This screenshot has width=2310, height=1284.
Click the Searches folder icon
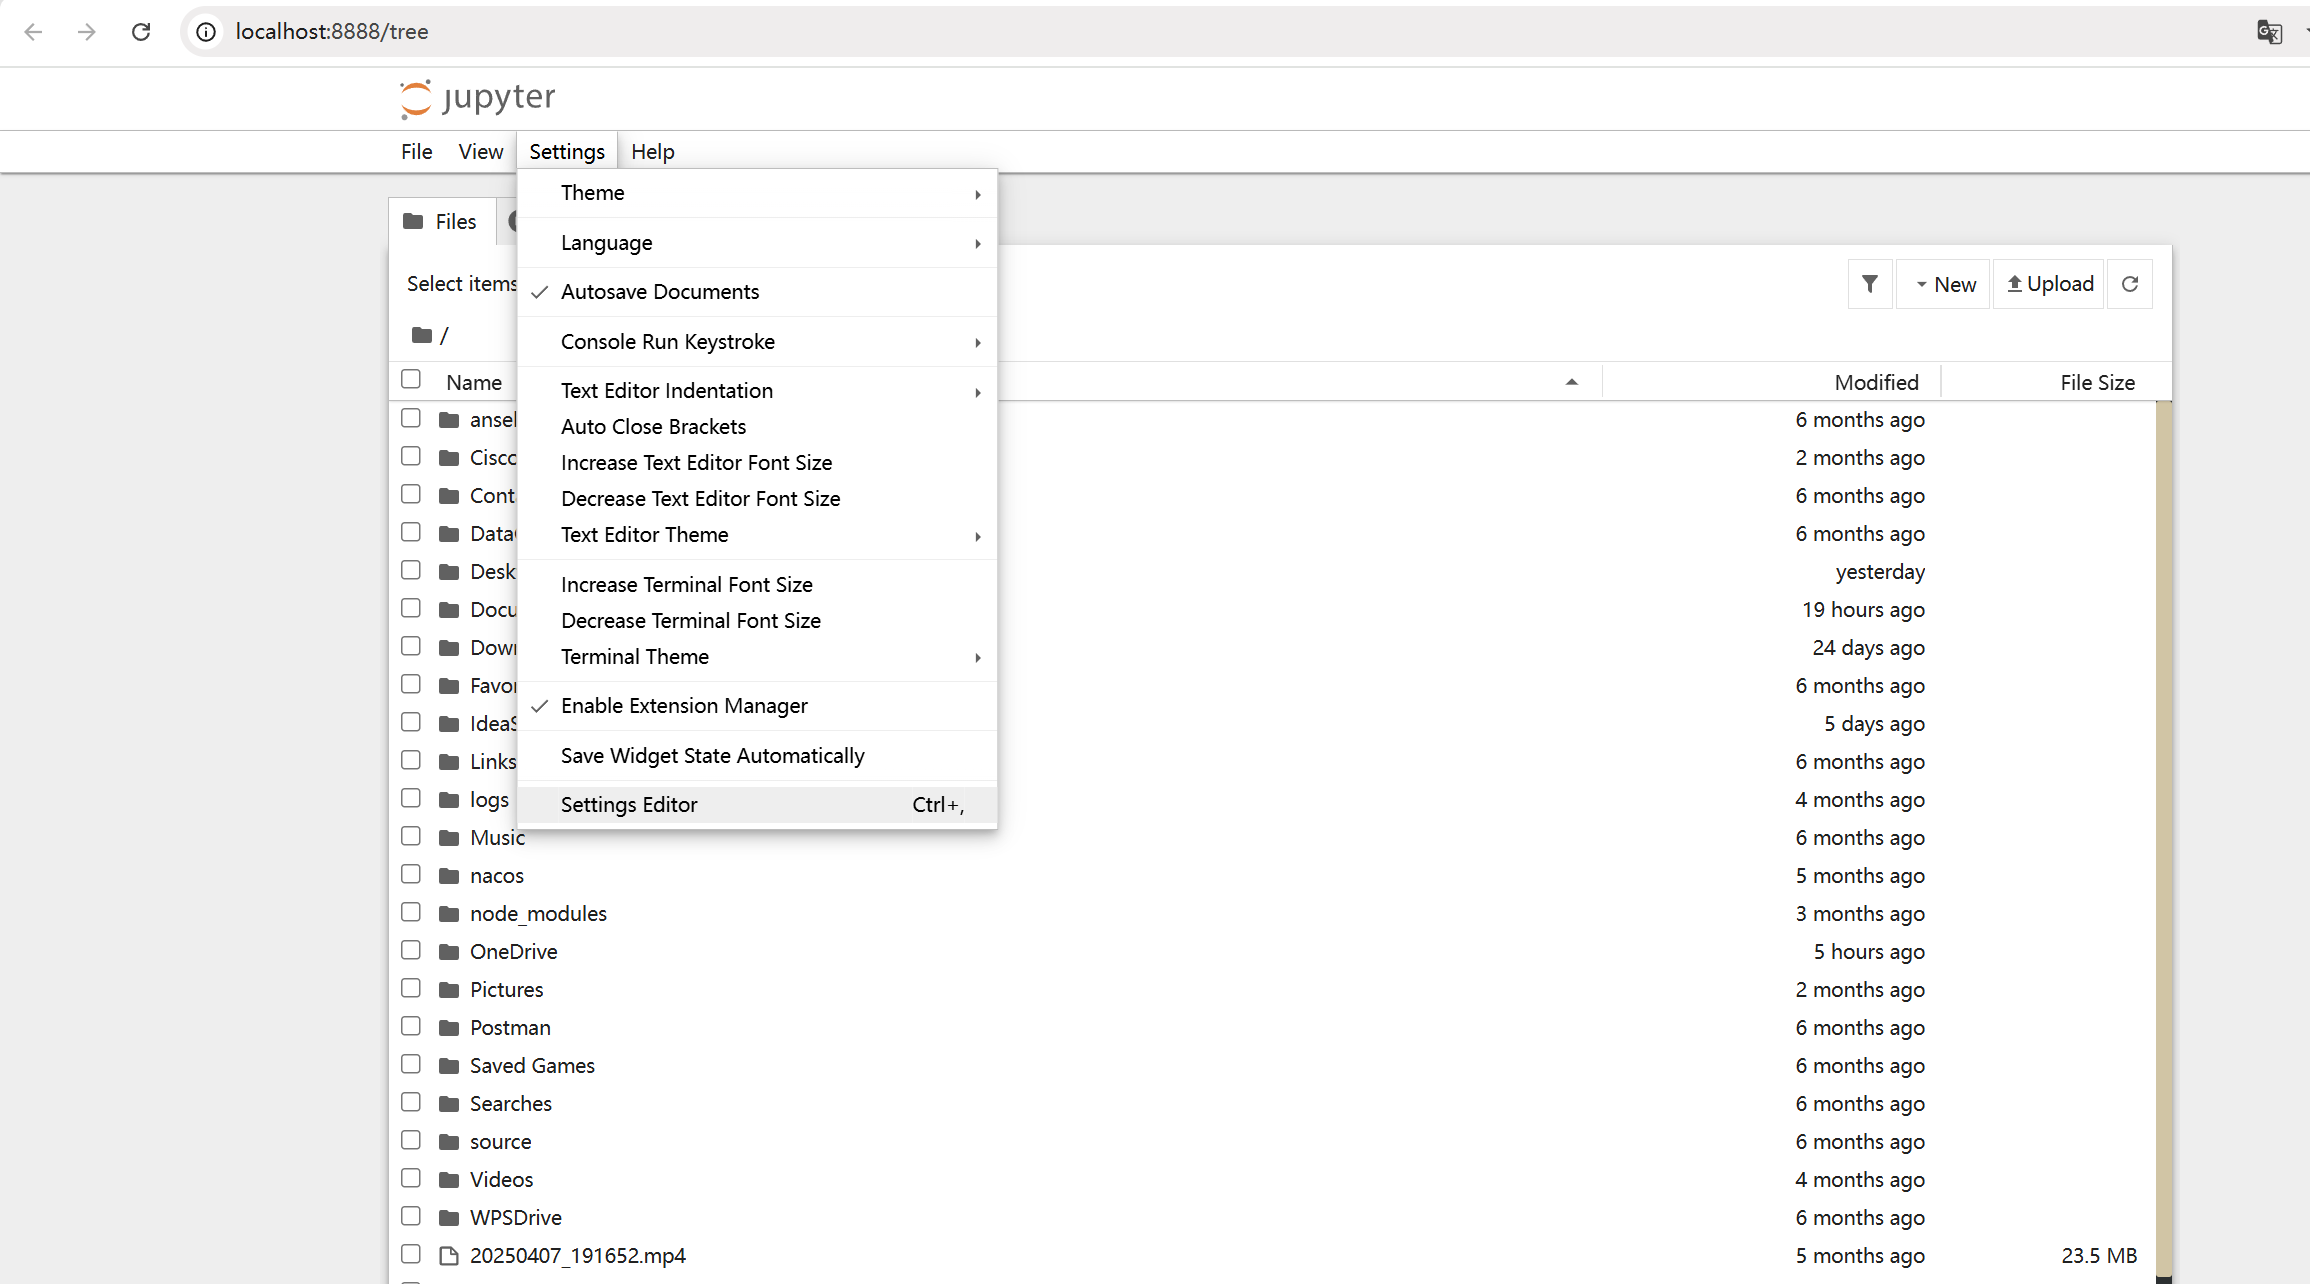pos(449,1104)
